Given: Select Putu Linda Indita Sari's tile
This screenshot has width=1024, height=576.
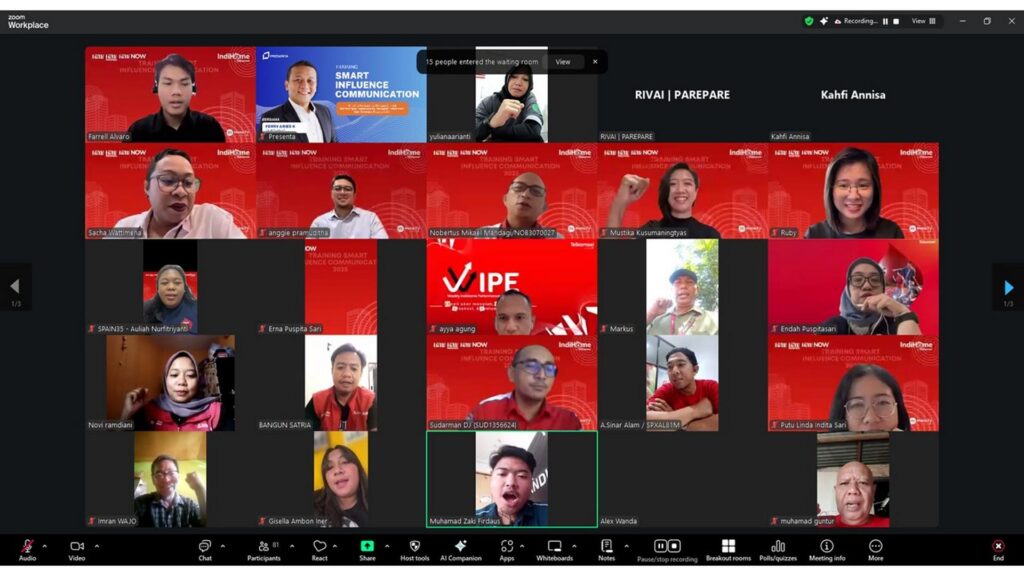Looking at the screenshot, I should (x=854, y=383).
